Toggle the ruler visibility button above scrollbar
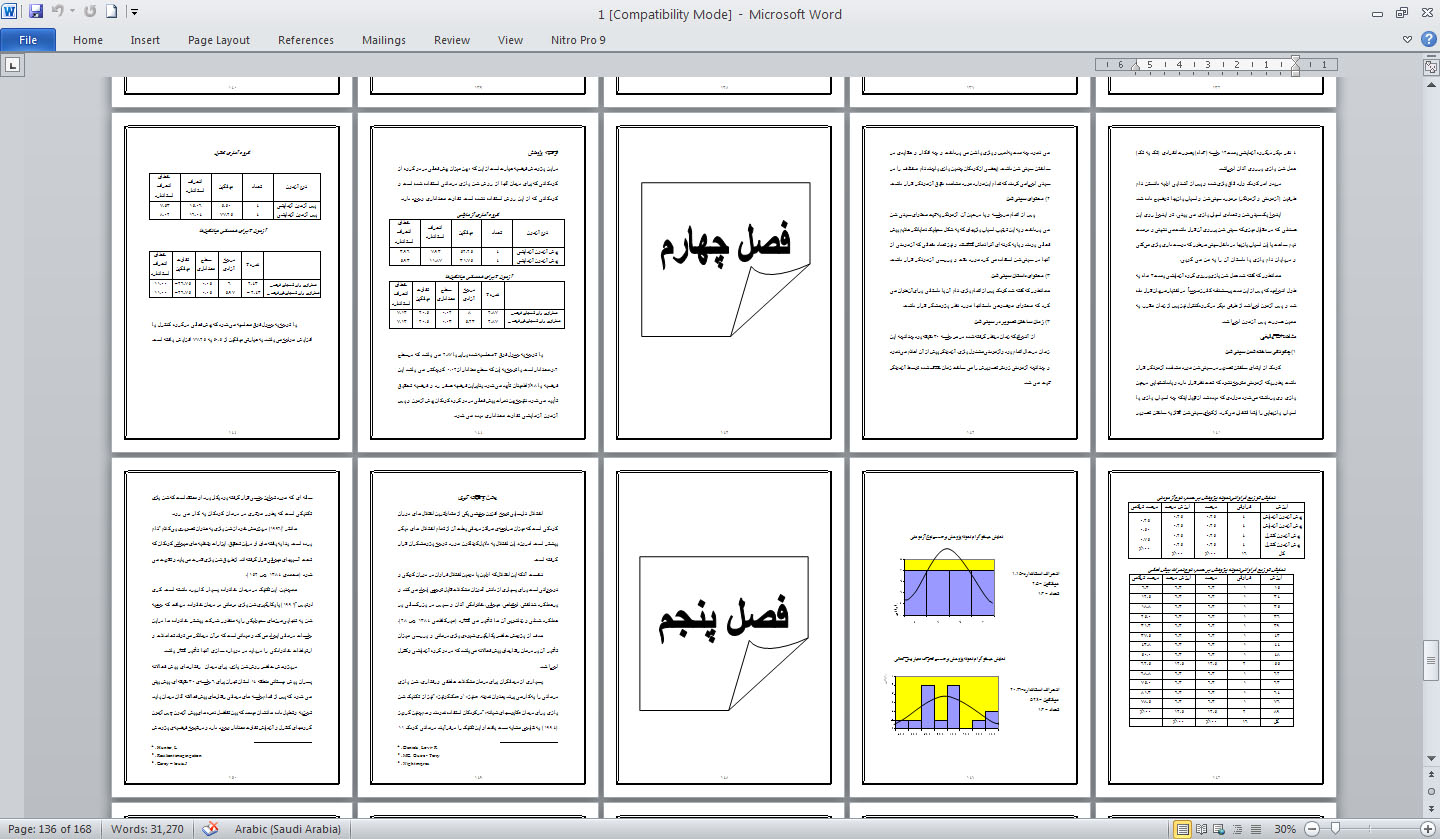1440x839 pixels. [x=1430, y=65]
